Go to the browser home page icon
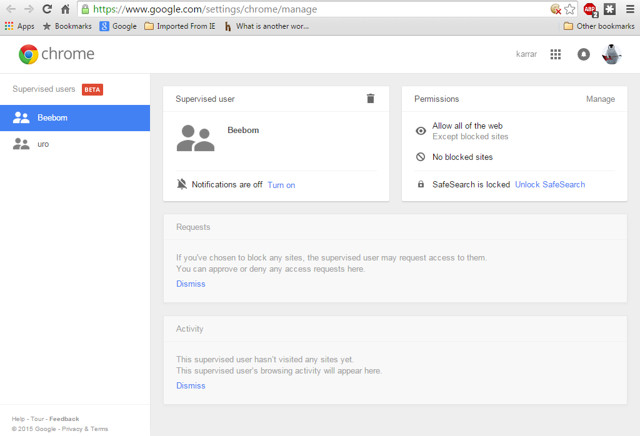This screenshot has height=436, width=640. 65,9
